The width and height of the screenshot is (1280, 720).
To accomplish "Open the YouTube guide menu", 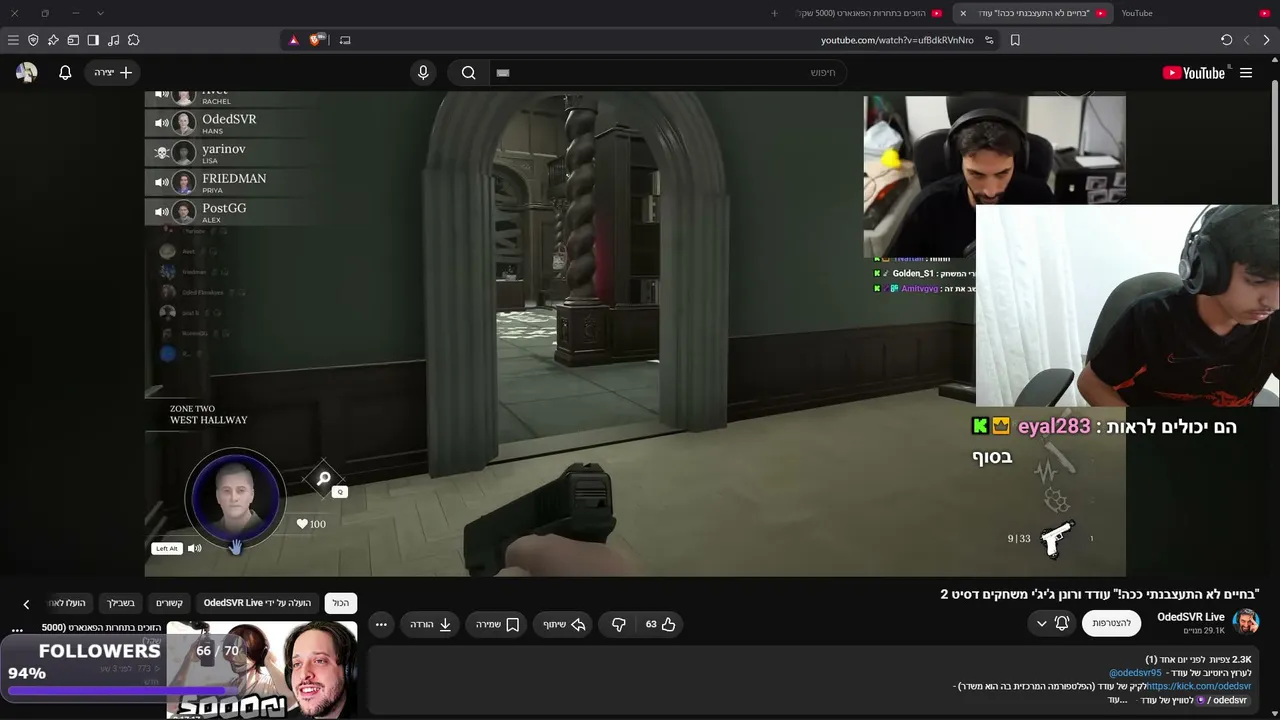I will pyautogui.click(x=1246, y=73).
